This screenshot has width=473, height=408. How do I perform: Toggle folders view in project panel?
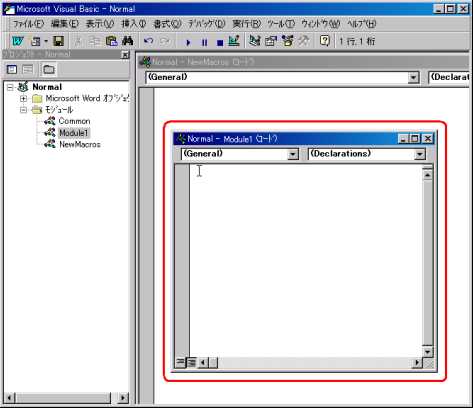point(49,69)
